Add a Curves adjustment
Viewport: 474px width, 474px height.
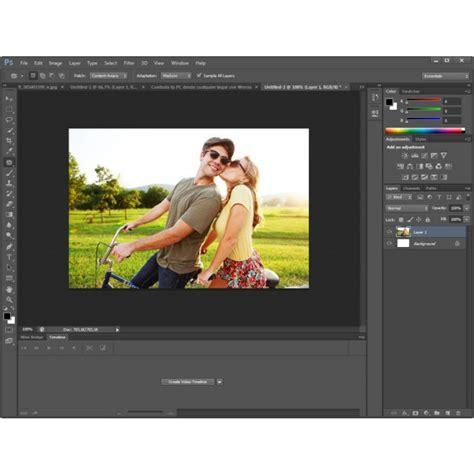(424, 156)
